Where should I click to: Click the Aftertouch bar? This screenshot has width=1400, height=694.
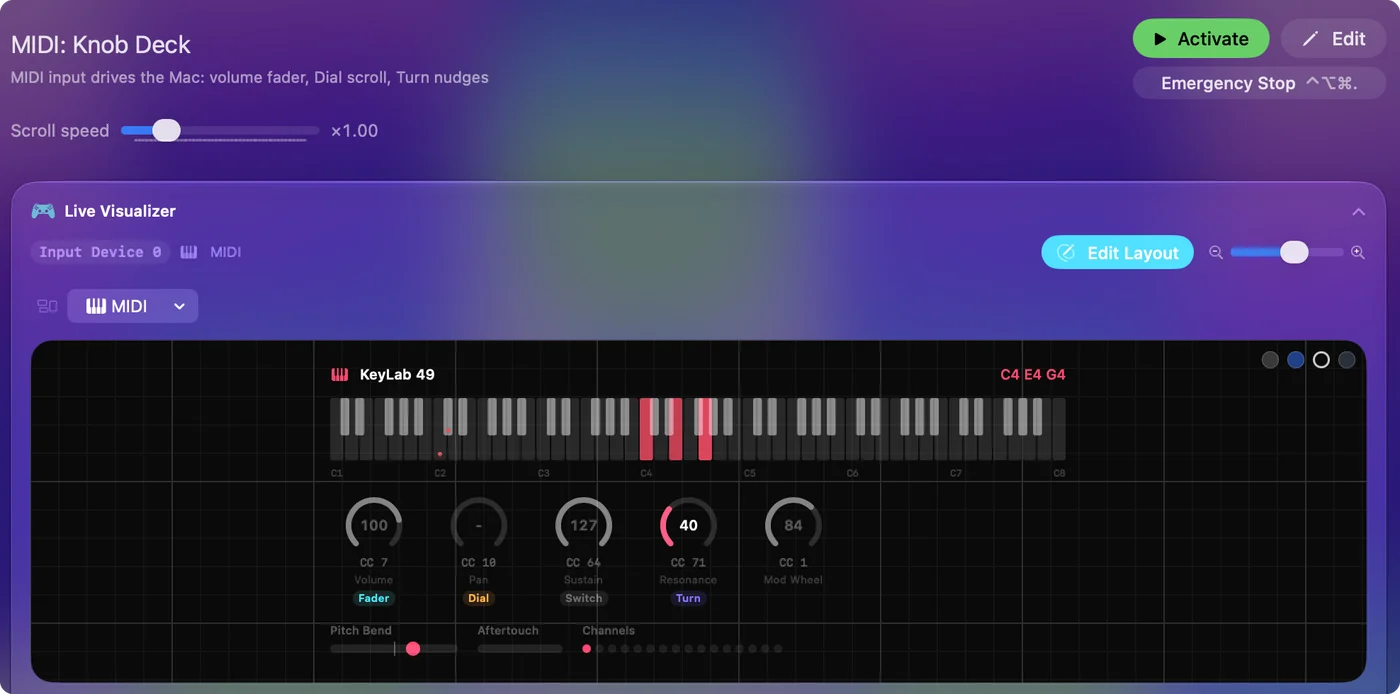[x=520, y=649]
